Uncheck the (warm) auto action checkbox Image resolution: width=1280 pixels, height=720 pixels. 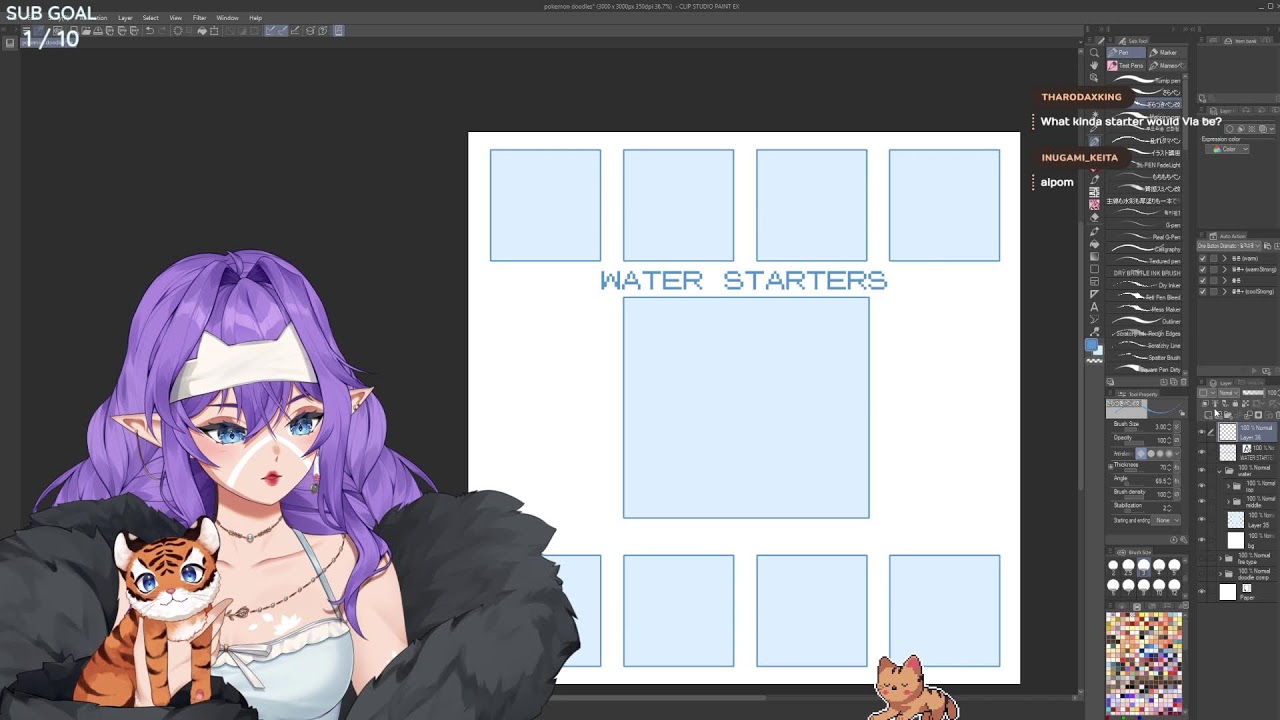[x=1202, y=259]
